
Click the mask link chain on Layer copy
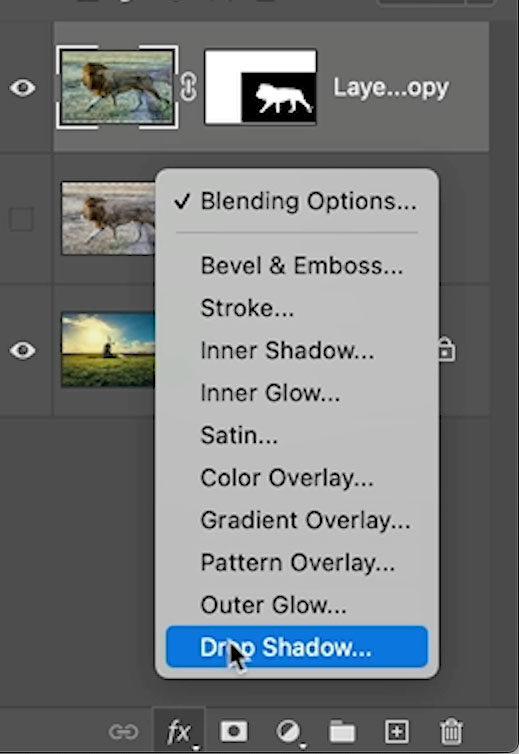tap(188, 87)
